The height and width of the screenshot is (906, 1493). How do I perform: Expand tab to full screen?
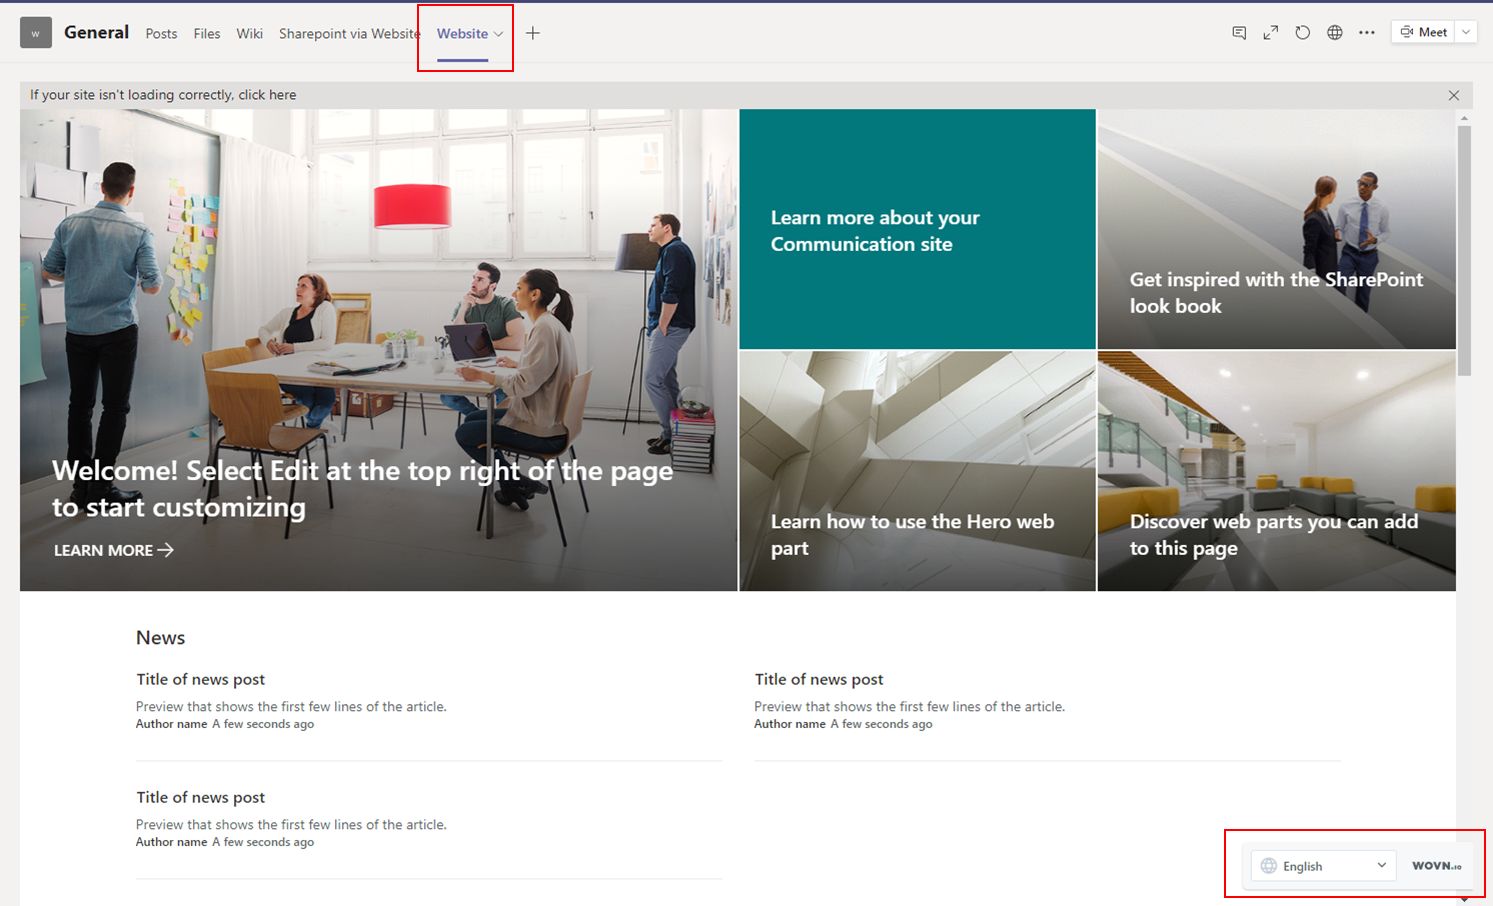pos(1270,33)
